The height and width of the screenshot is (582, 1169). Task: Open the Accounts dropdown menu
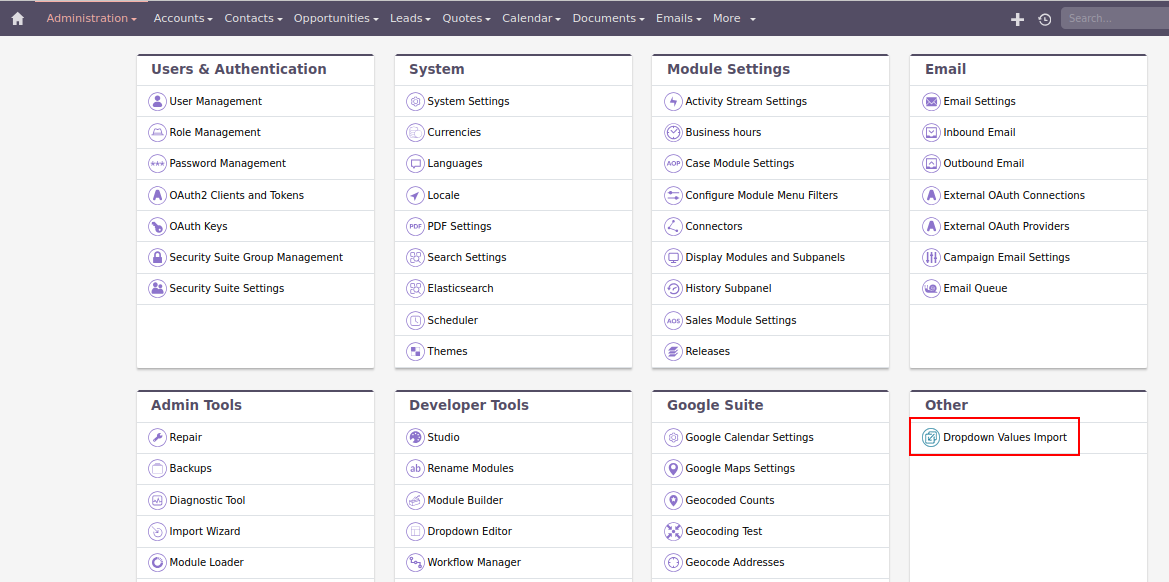[x=183, y=18]
